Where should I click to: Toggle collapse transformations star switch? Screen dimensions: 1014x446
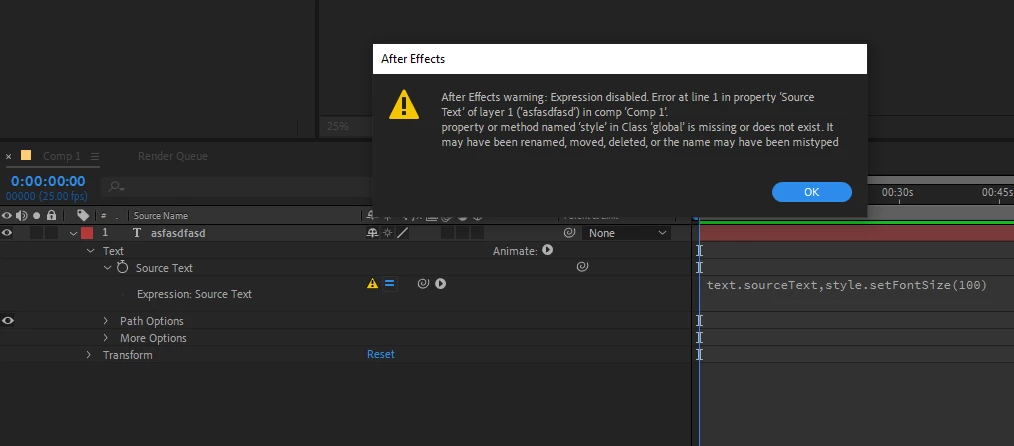[x=387, y=233]
